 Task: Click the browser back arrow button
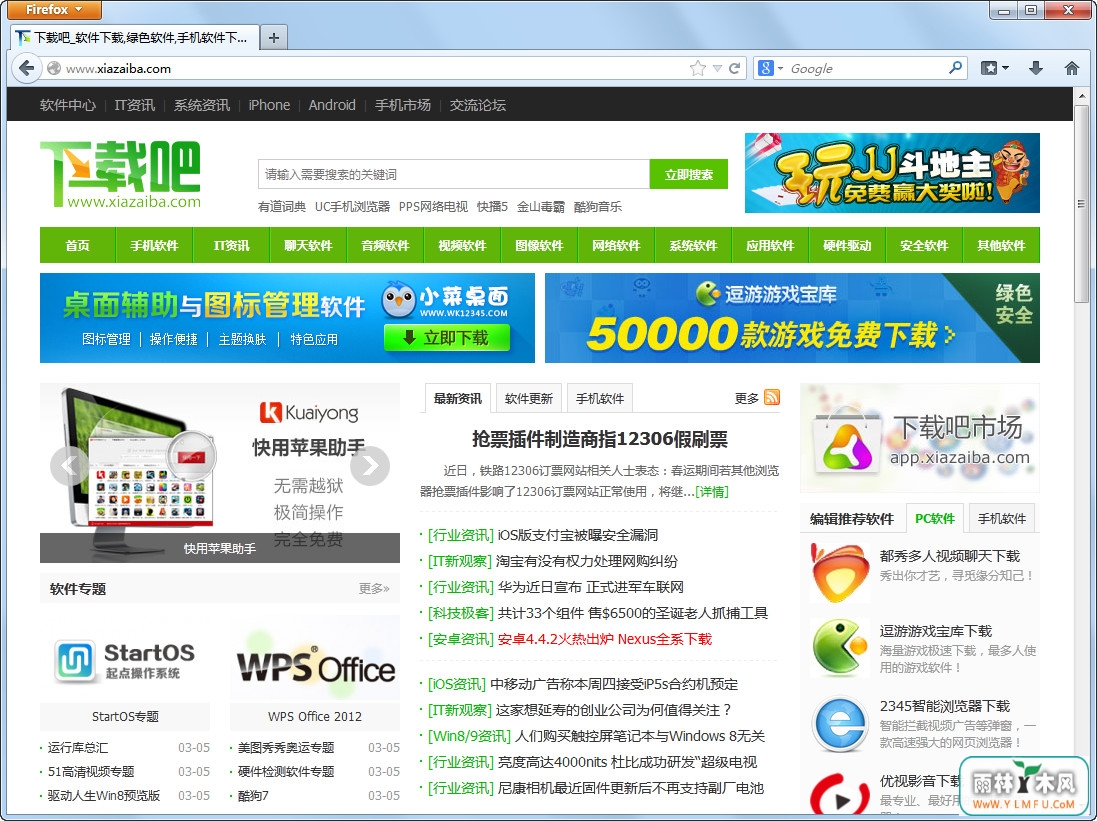point(27,68)
